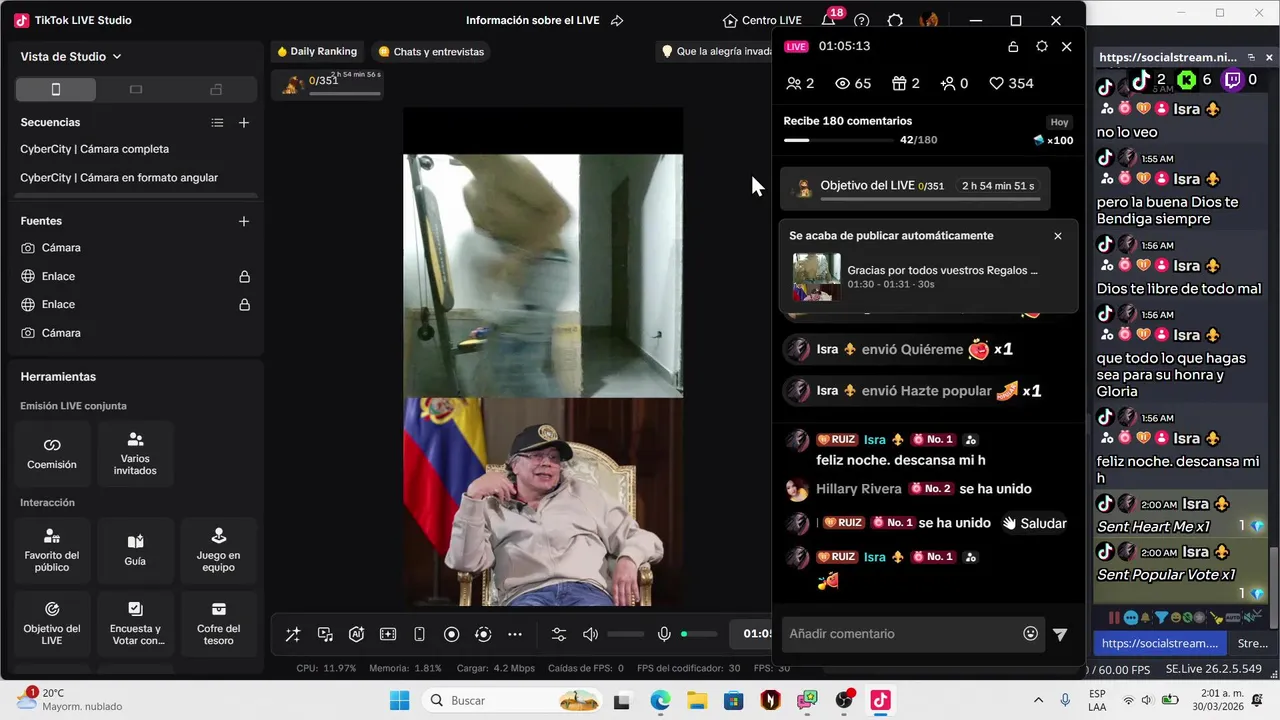Click the phone screen icon in bottom toolbar
The width and height of the screenshot is (1280, 720).
point(420,634)
